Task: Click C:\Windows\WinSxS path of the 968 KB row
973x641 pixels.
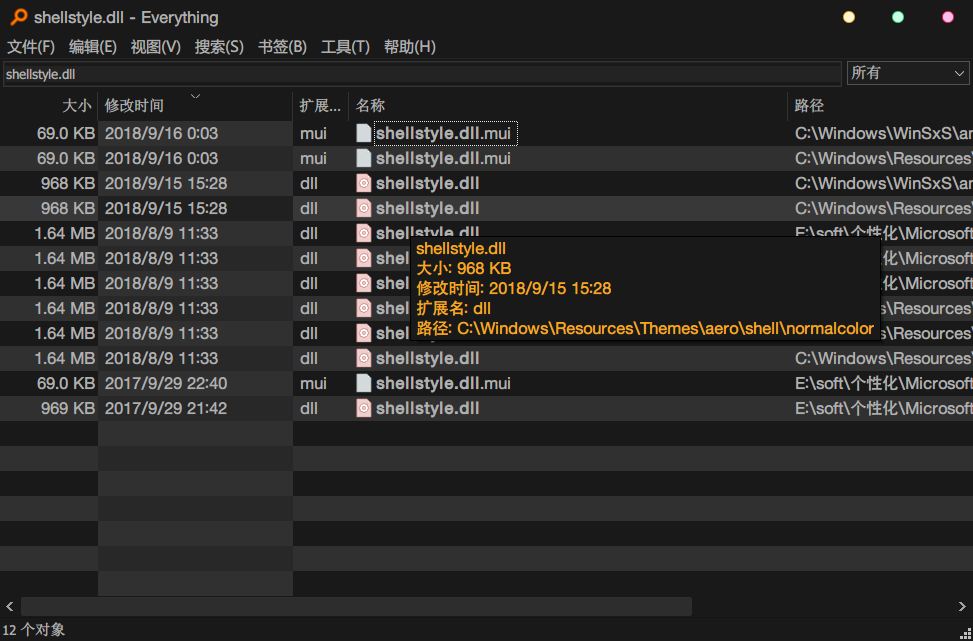Action: tap(884, 183)
